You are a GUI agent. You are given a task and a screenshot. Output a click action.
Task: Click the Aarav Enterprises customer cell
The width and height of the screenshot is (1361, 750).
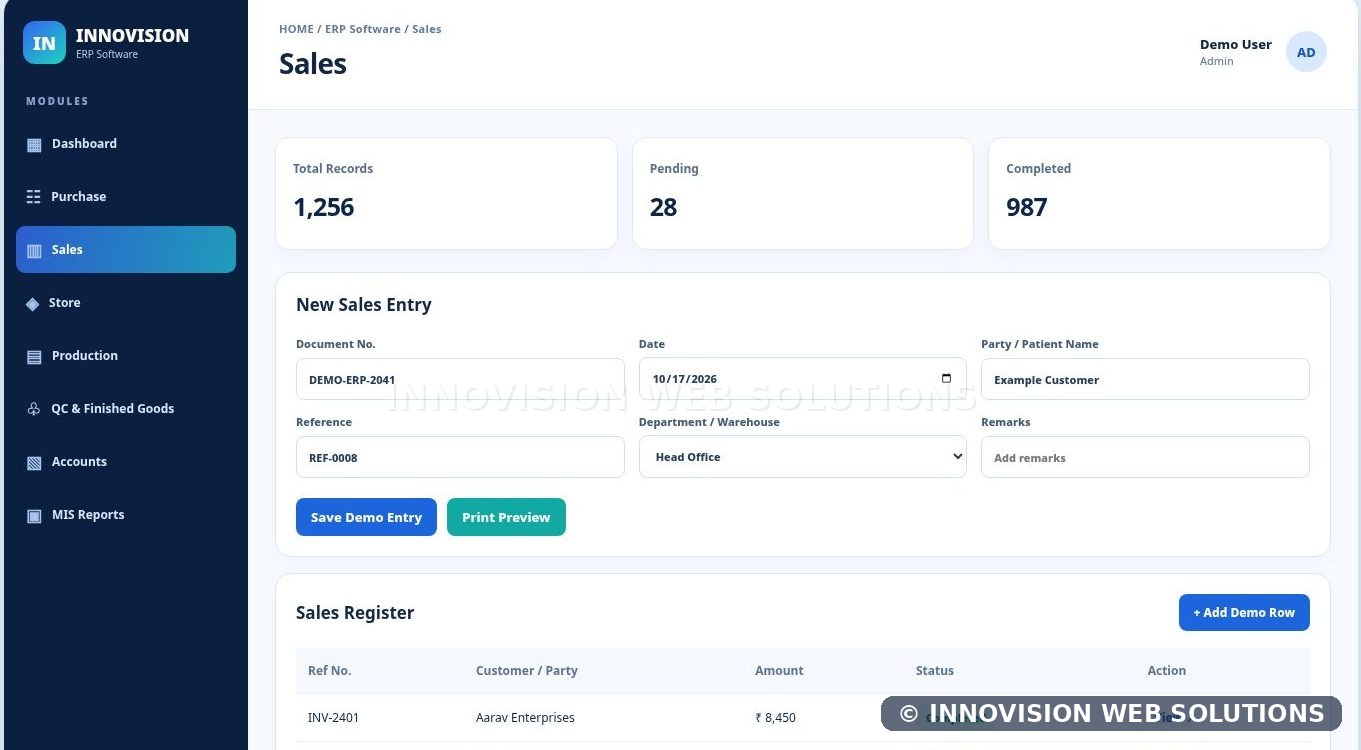coord(525,718)
